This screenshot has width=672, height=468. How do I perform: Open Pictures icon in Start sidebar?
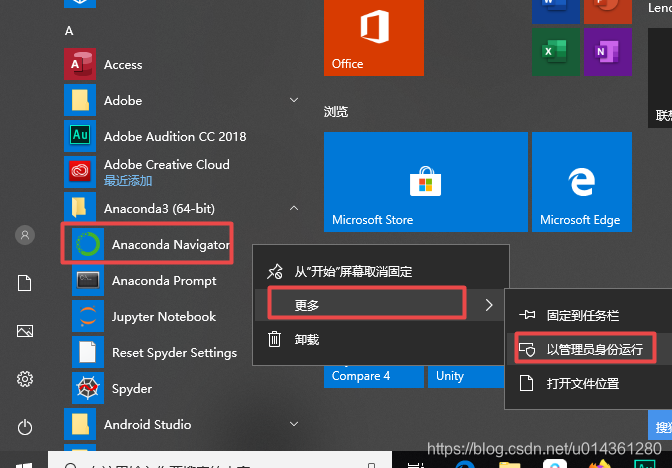[x=25, y=331]
